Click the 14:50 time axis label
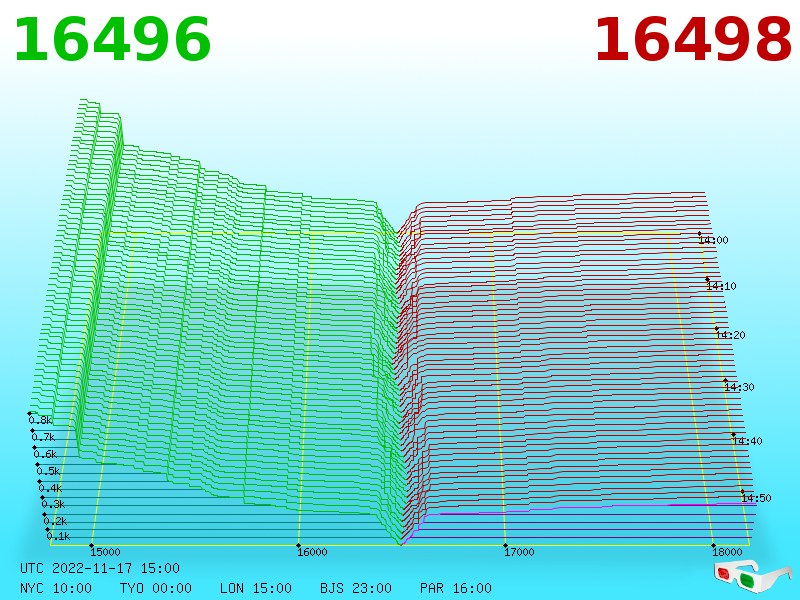Image resolution: width=800 pixels, height=600 pixels. click(756, 498)
